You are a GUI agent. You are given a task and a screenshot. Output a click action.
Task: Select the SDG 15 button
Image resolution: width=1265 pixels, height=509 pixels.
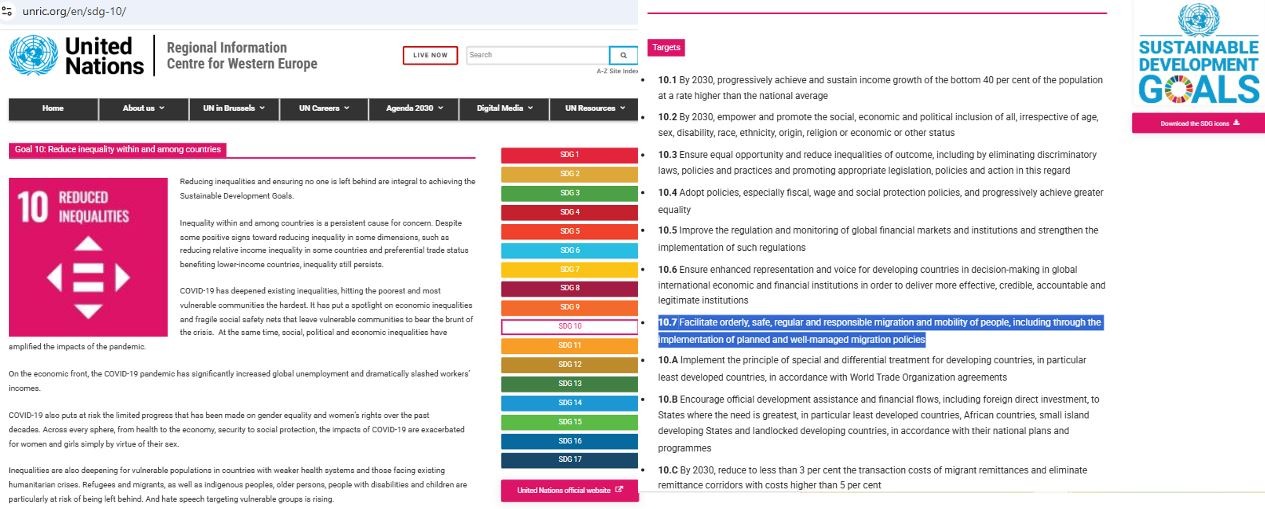click(570, 421)
